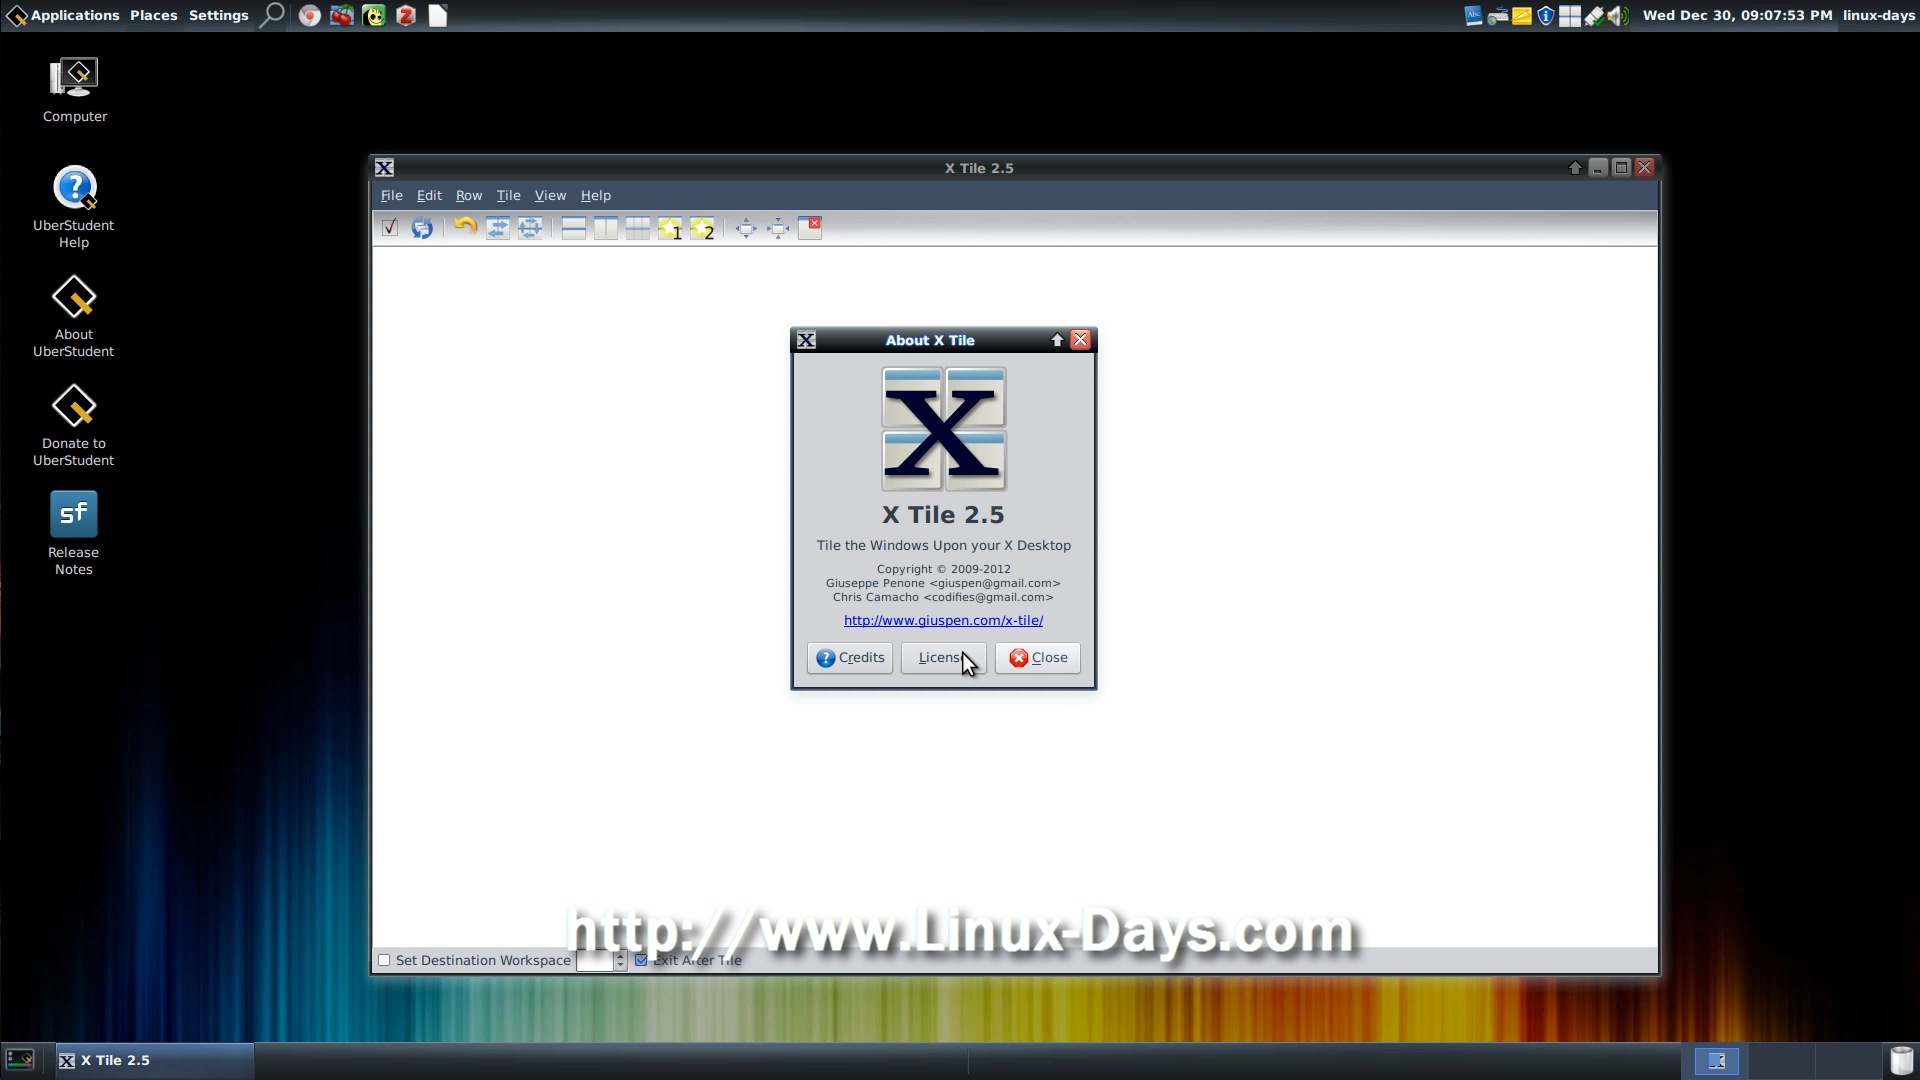Launch red Z application in top panel
The height and width of the screenshot is (1080, 1920).
click(x=406, y=15)
